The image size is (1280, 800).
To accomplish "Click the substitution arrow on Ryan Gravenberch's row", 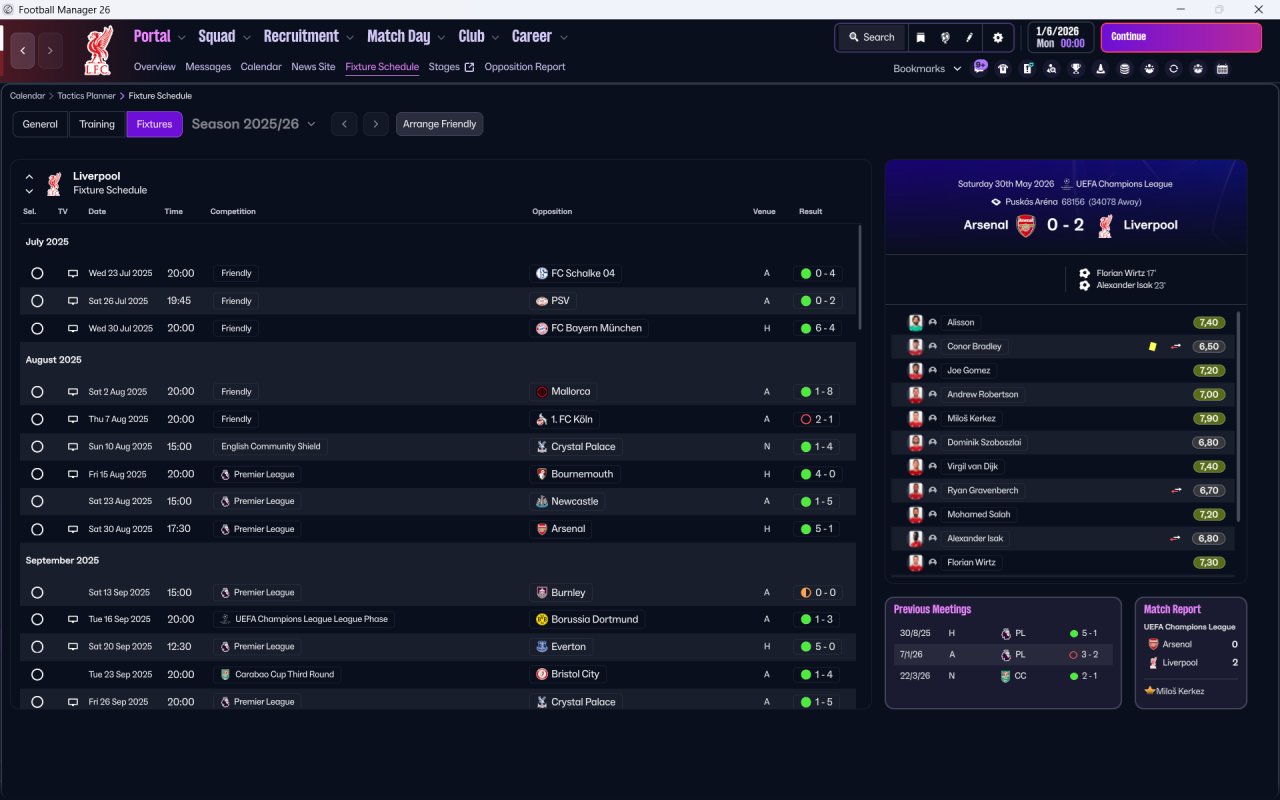I will point(1176,490).
